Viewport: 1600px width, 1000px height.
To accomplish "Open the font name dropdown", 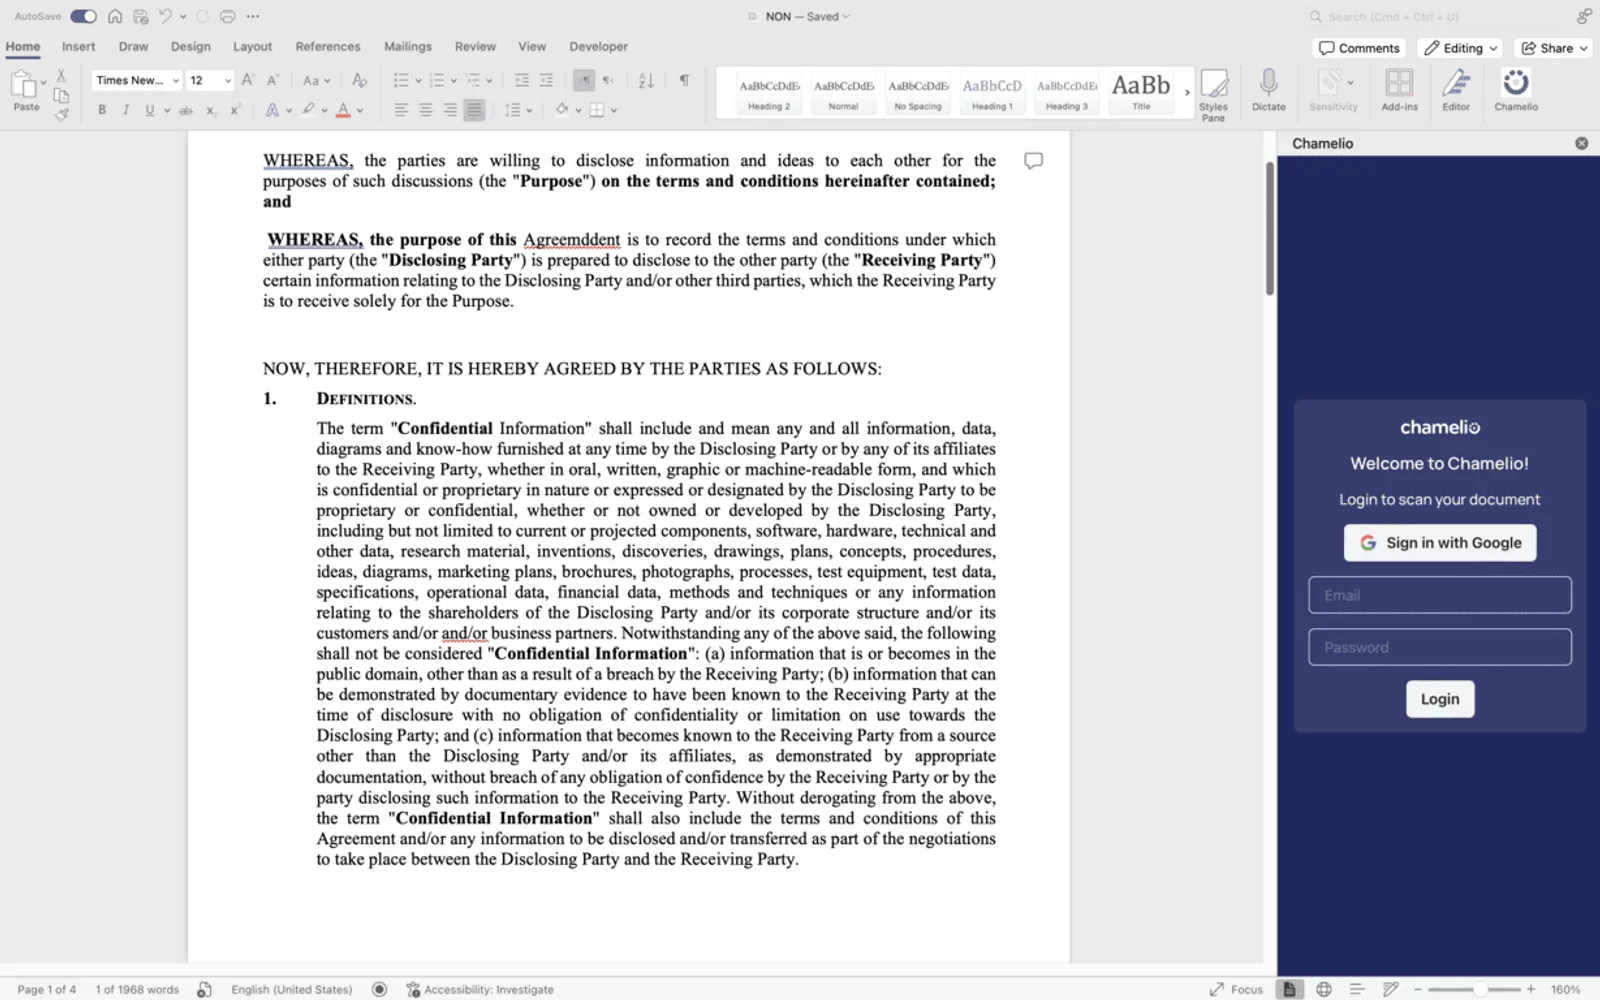I will pyautogui.click(x=175, y=80).
